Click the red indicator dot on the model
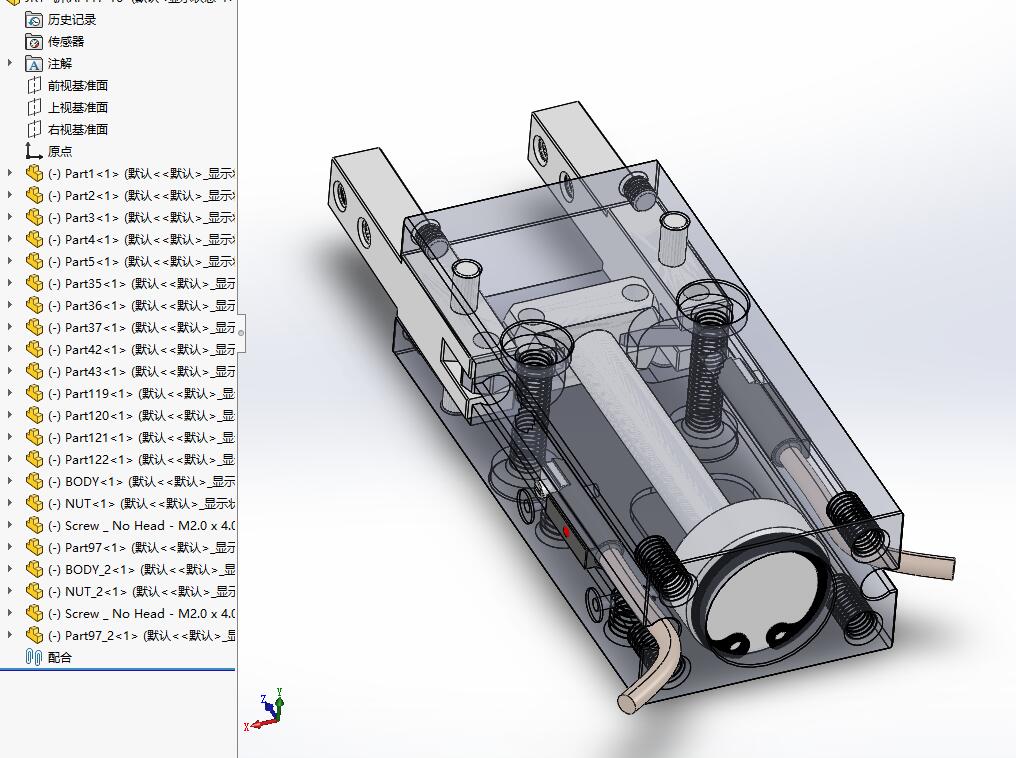Image resolution: width=1016 pixels, height=758 pixels. coord(566,532)
